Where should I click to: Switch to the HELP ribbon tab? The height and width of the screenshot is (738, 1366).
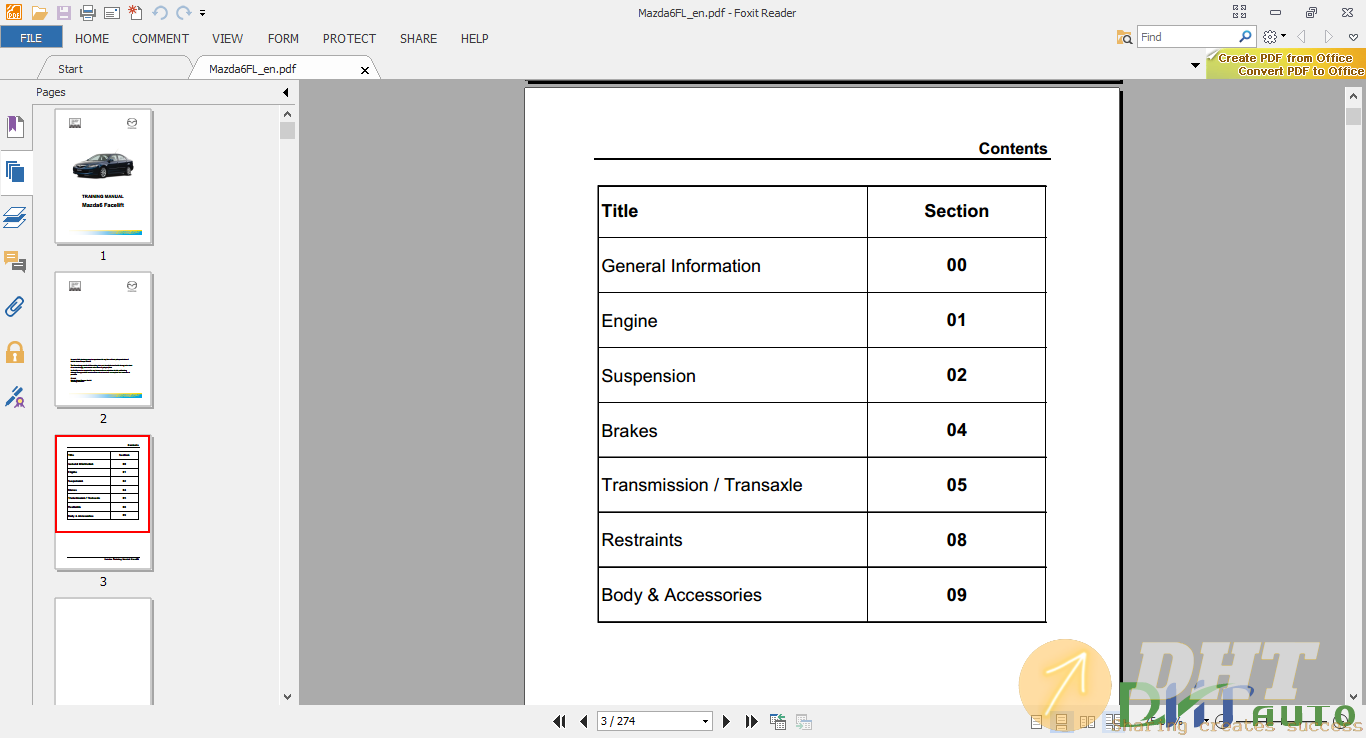coord(474,38)
